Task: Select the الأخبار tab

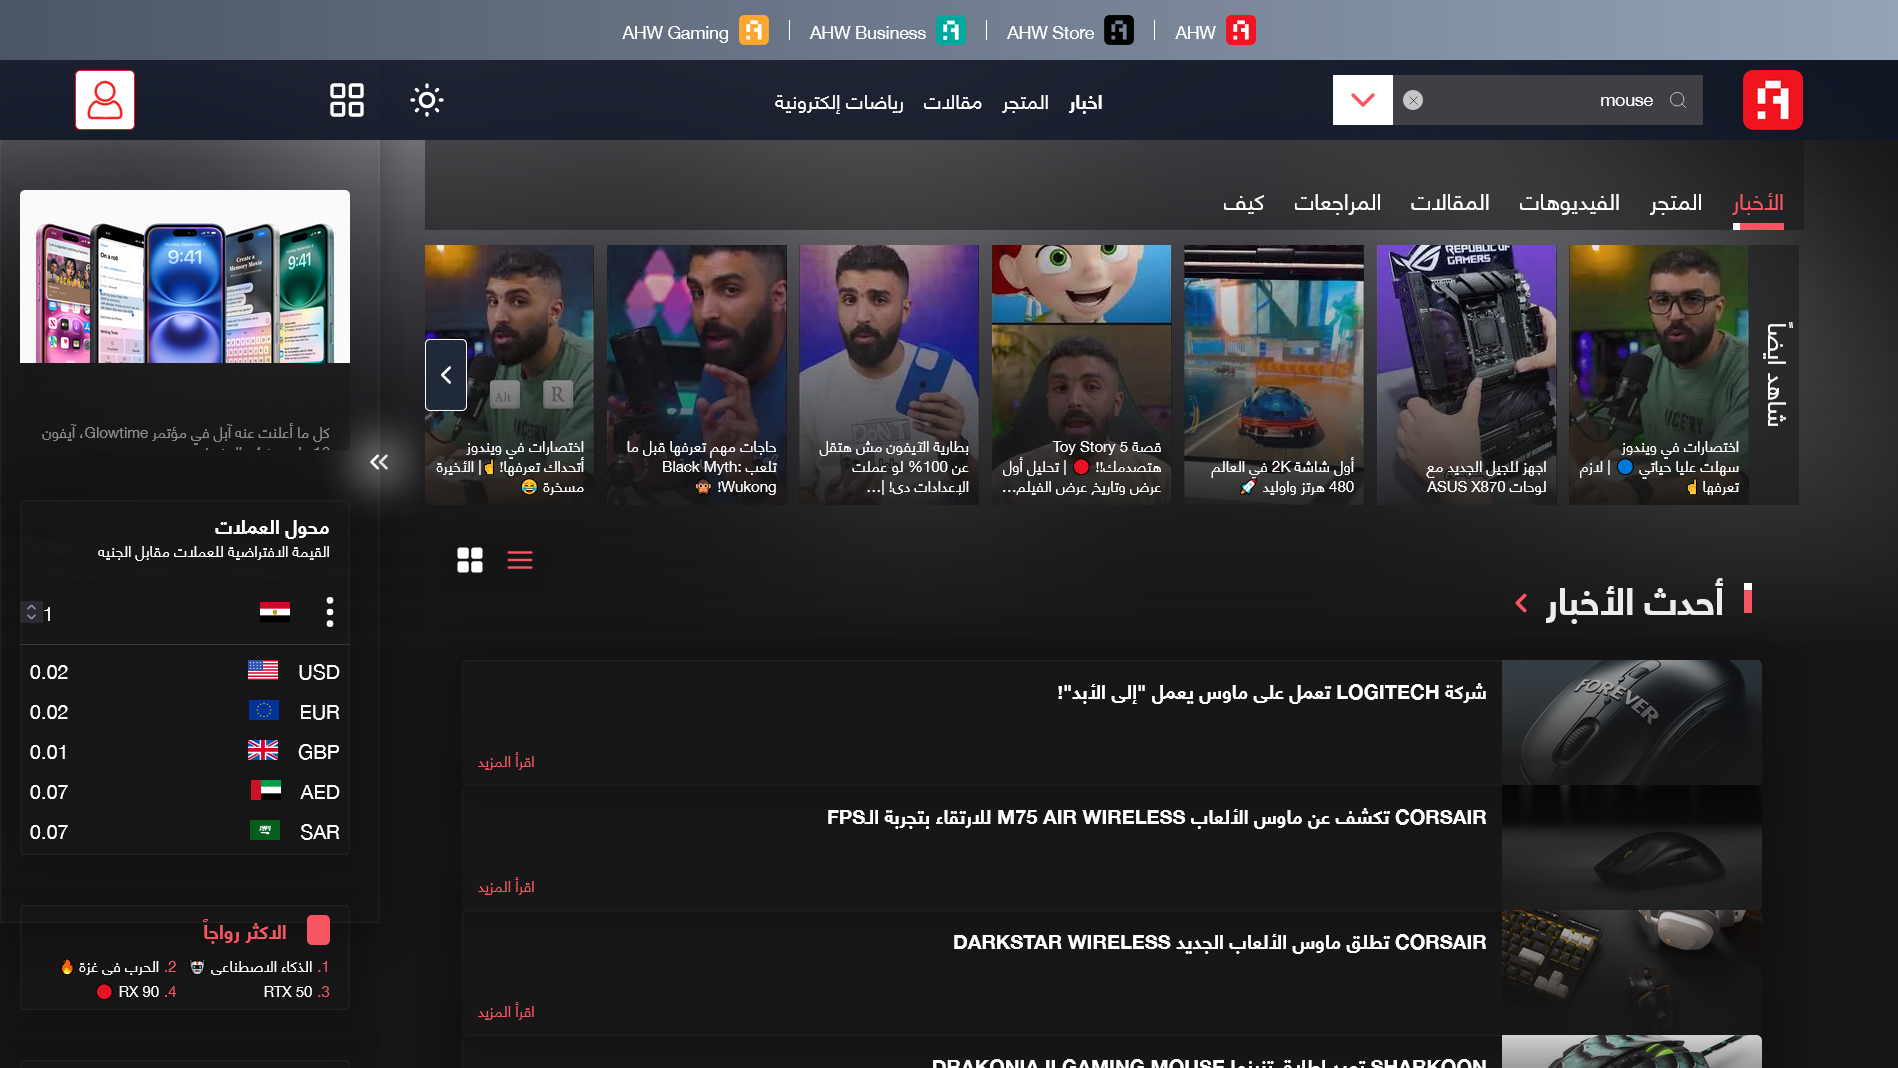Action: click(x=1758, y=203)
